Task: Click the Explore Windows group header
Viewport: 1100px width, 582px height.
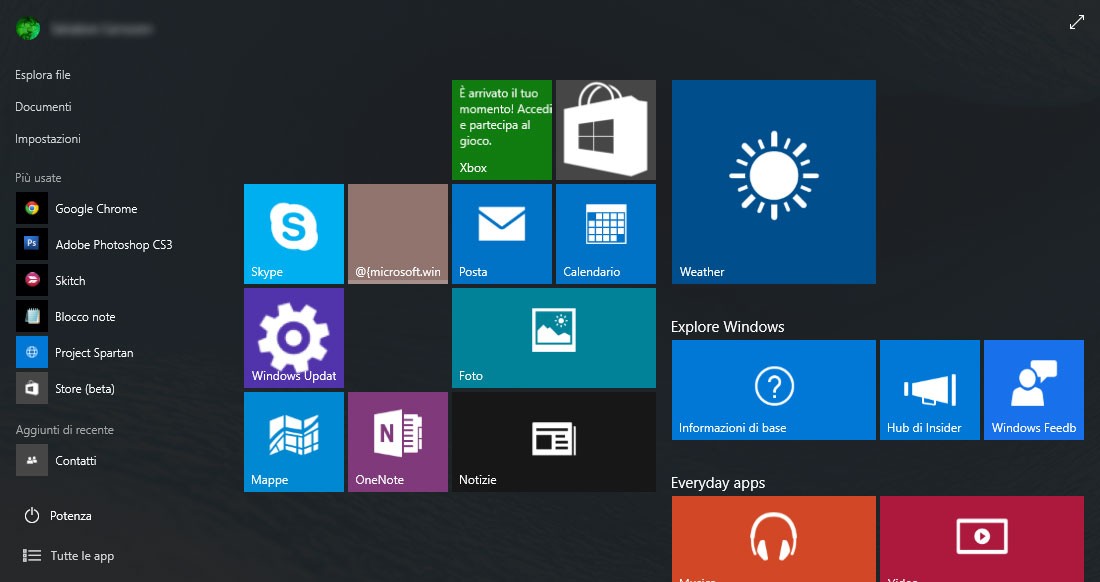Action: click(x=727, y=327)
